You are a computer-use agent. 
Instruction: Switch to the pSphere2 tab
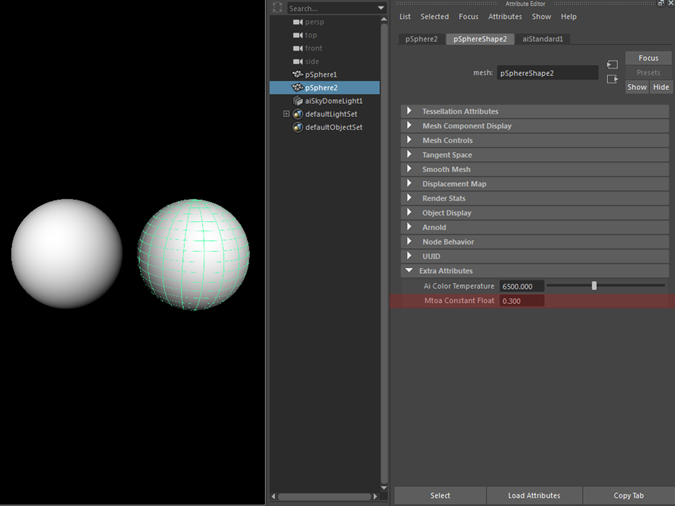point(421,39)
